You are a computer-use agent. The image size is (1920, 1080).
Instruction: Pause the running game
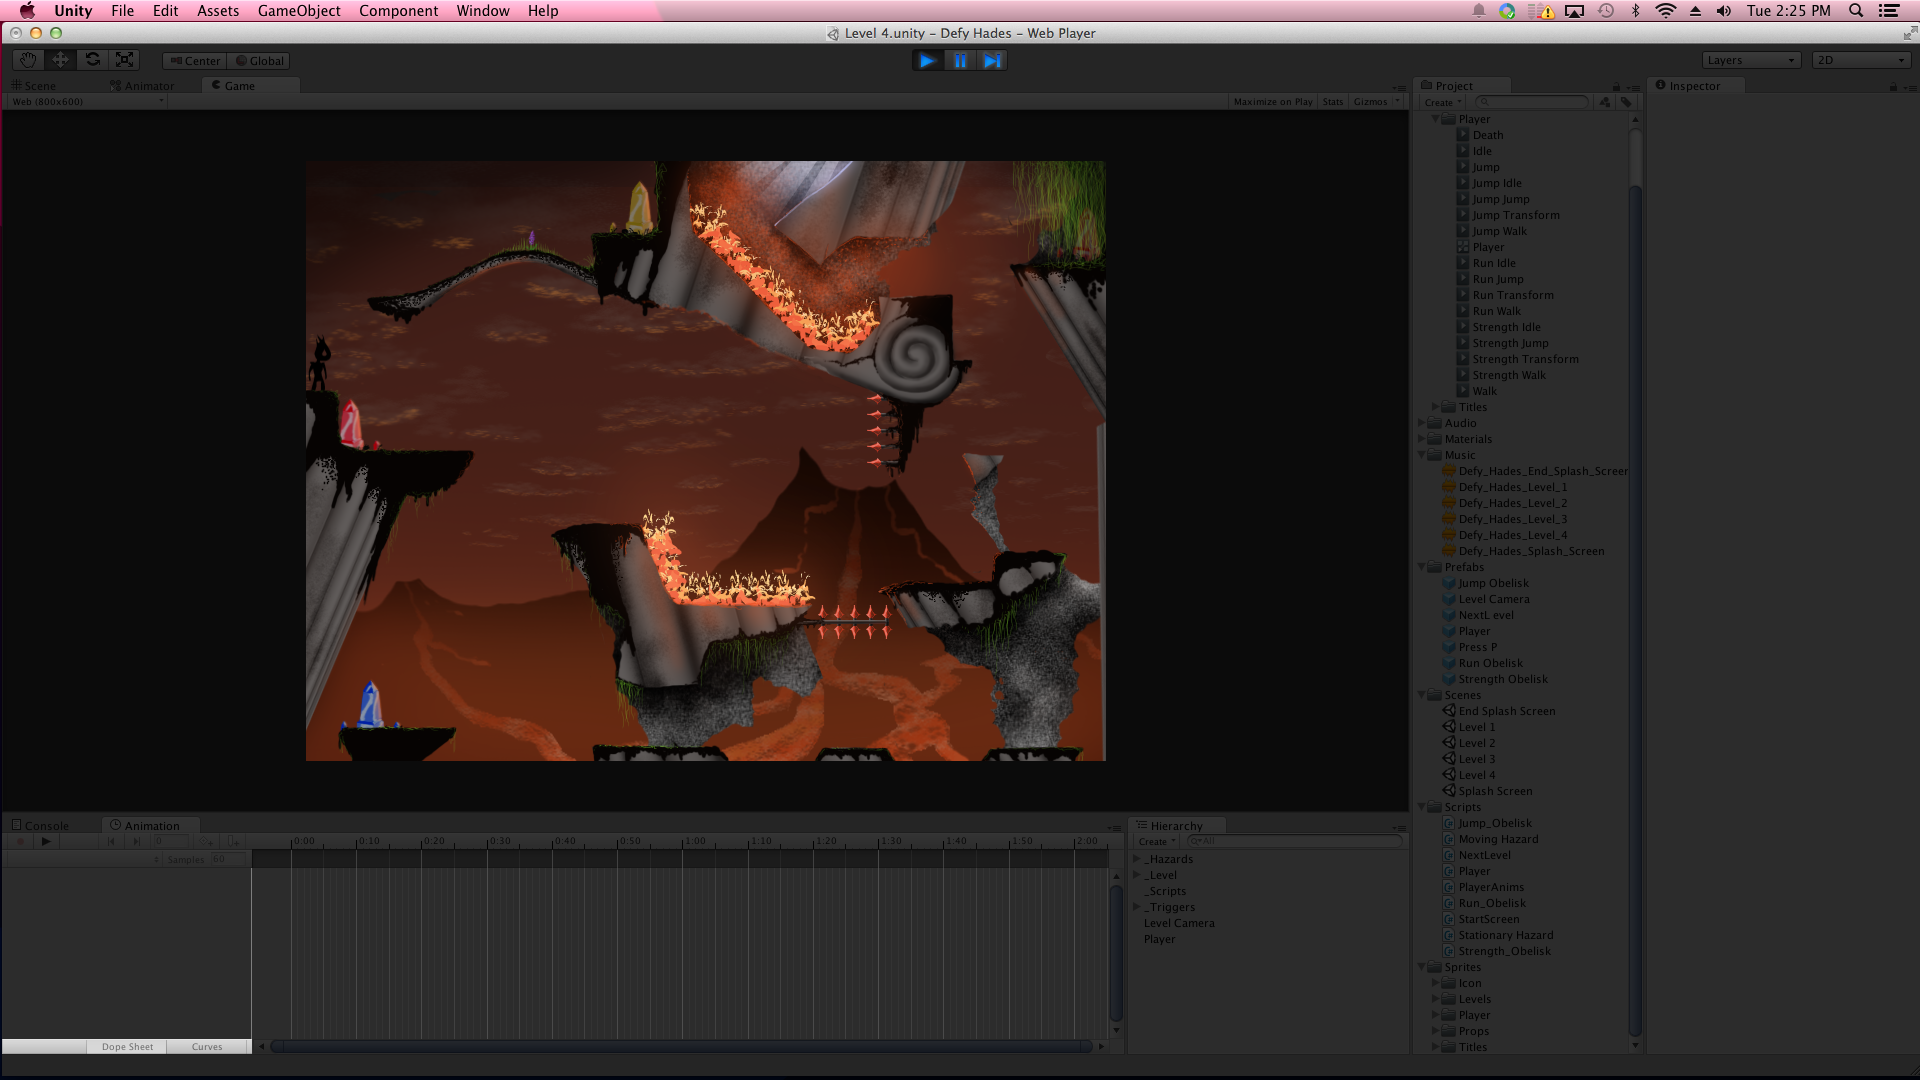[x=960, y=61]
